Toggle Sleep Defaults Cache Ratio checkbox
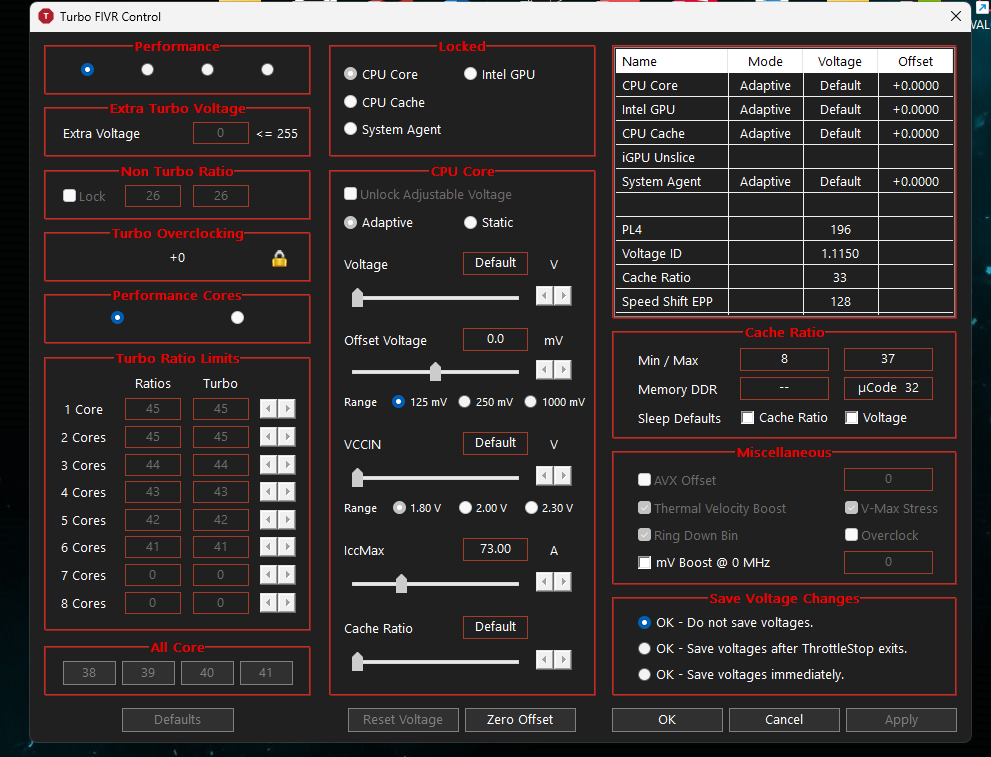This screenshot has height=757, width=991. click(748, 418)
